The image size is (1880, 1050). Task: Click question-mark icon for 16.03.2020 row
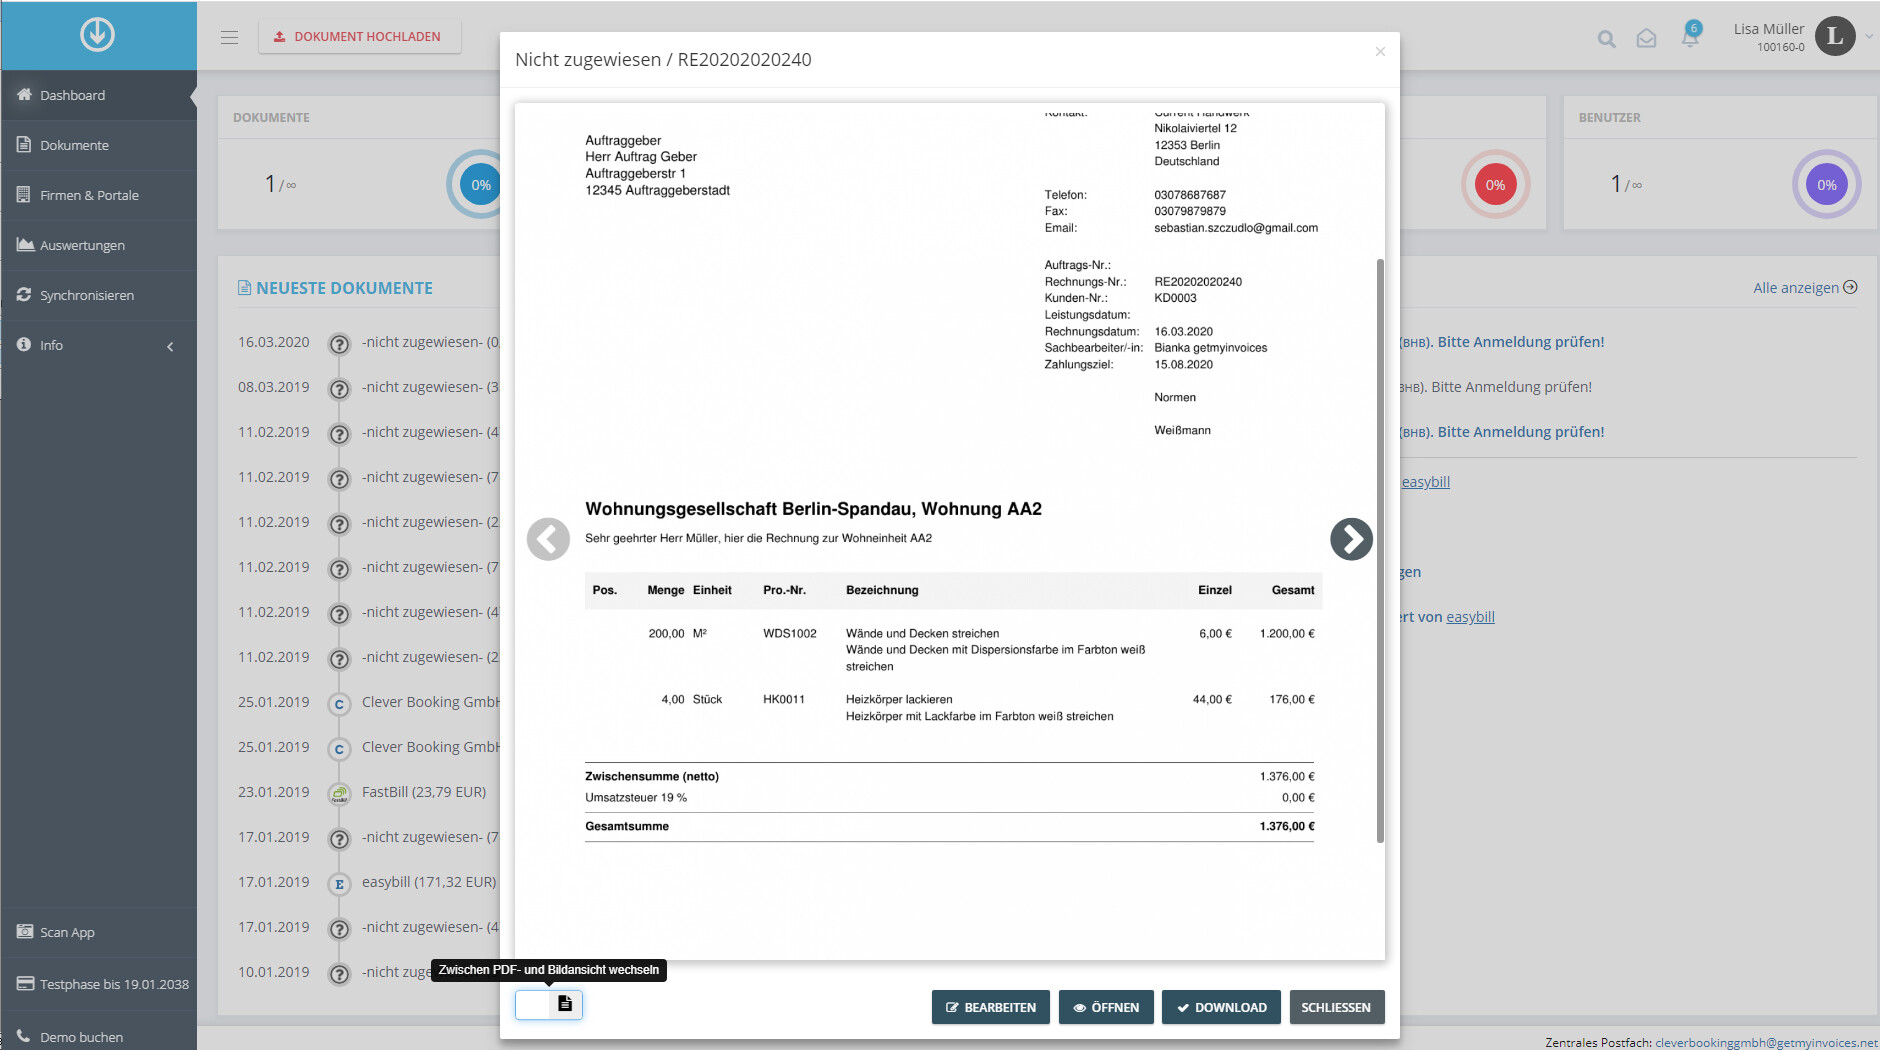[340, 344]
